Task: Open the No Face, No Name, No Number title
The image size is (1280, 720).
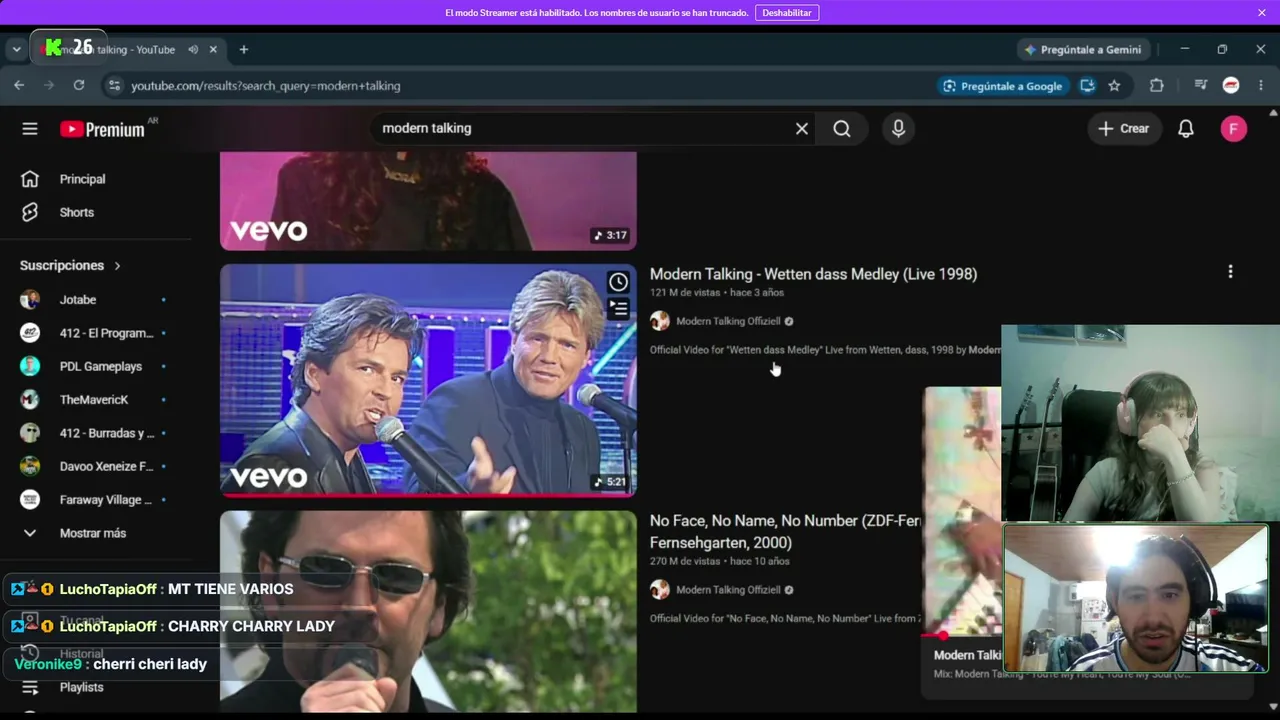Action: (785, 532)
